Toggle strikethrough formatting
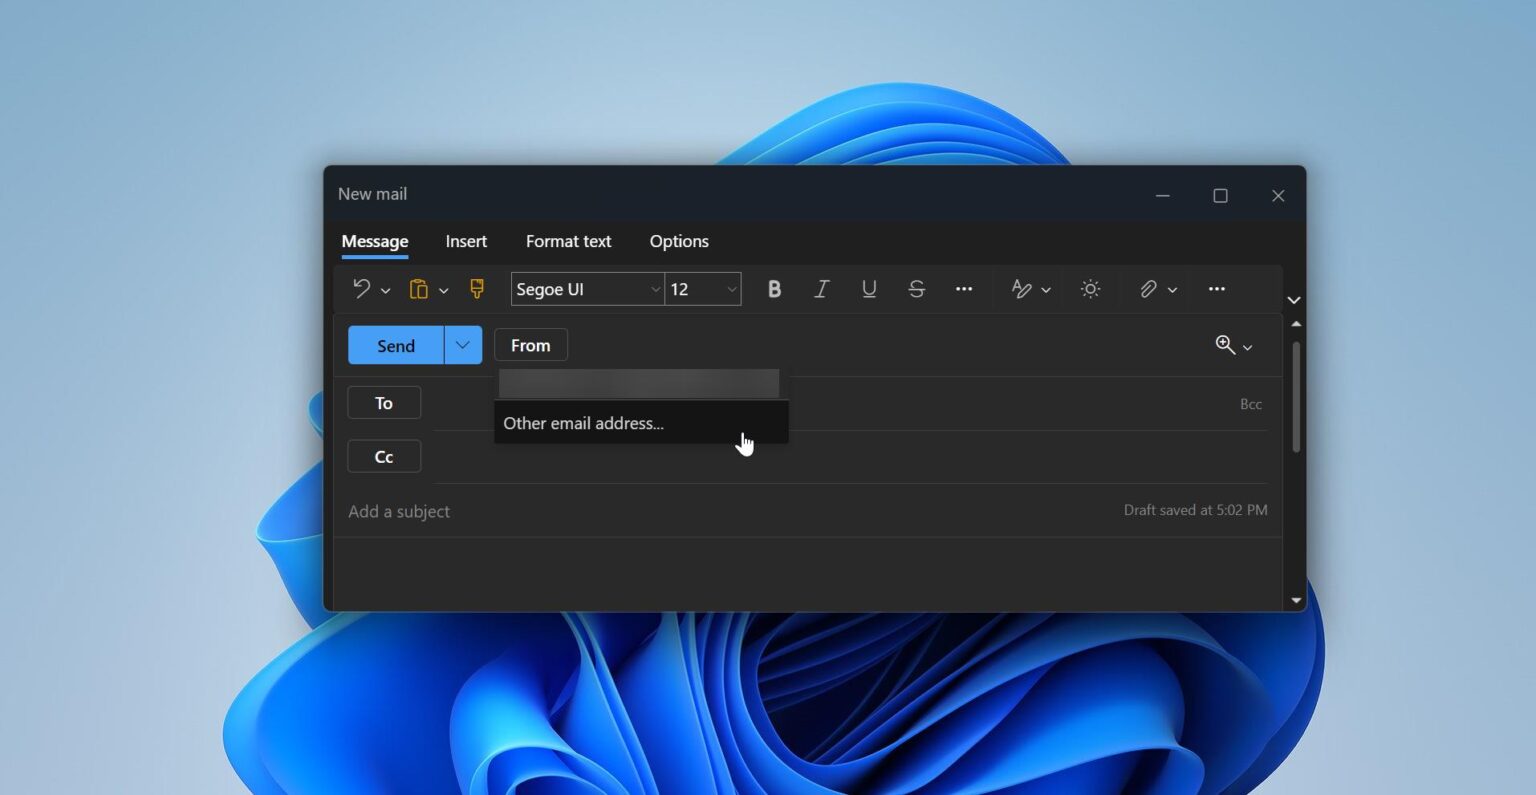 [916, 289]
